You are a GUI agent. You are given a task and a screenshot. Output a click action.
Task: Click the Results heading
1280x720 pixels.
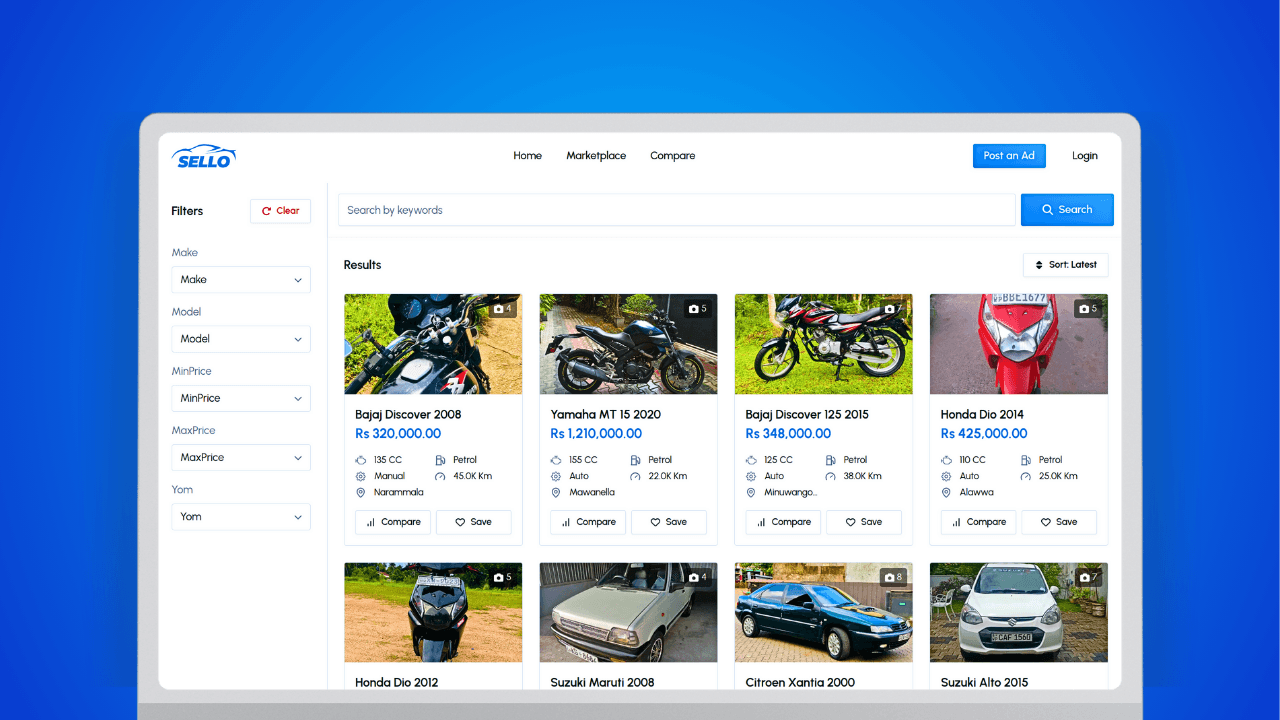(x=362, y=265)
